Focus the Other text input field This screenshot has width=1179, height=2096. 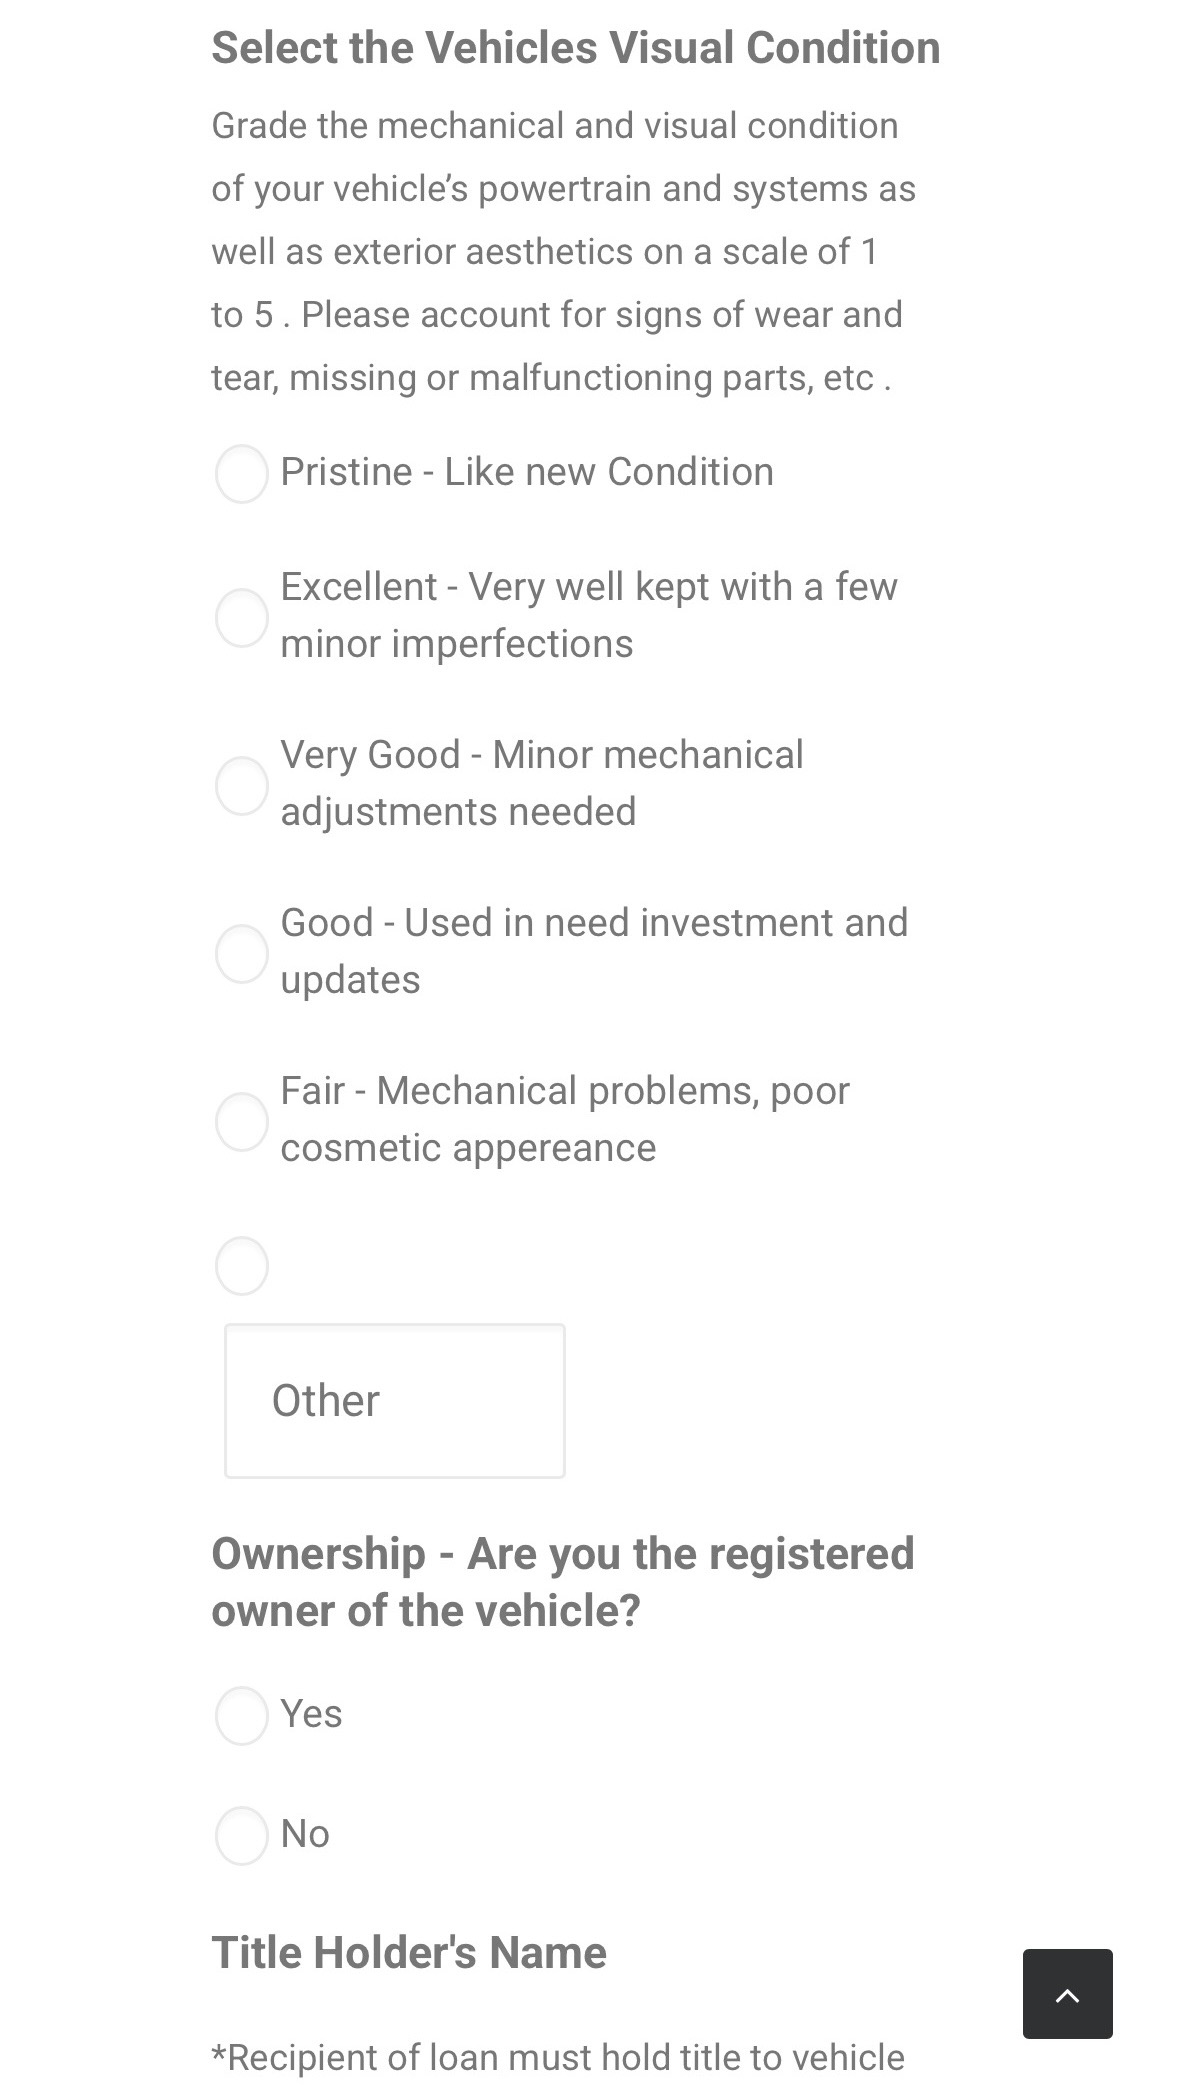pos(395,1400)
